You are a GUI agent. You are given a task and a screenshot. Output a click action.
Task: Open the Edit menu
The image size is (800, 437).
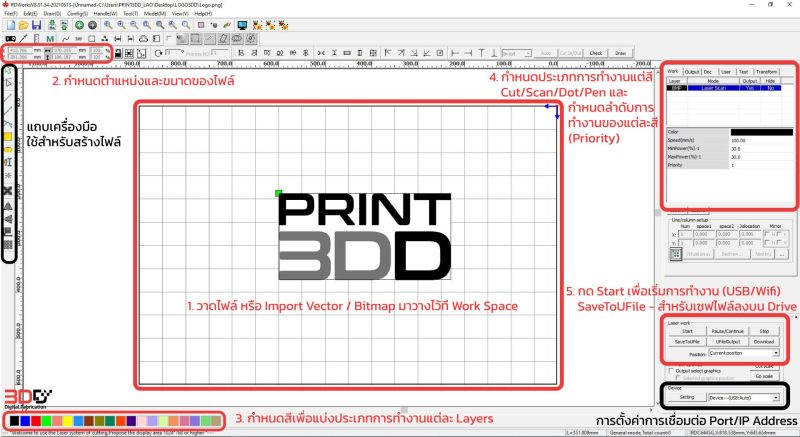(31, 14)
